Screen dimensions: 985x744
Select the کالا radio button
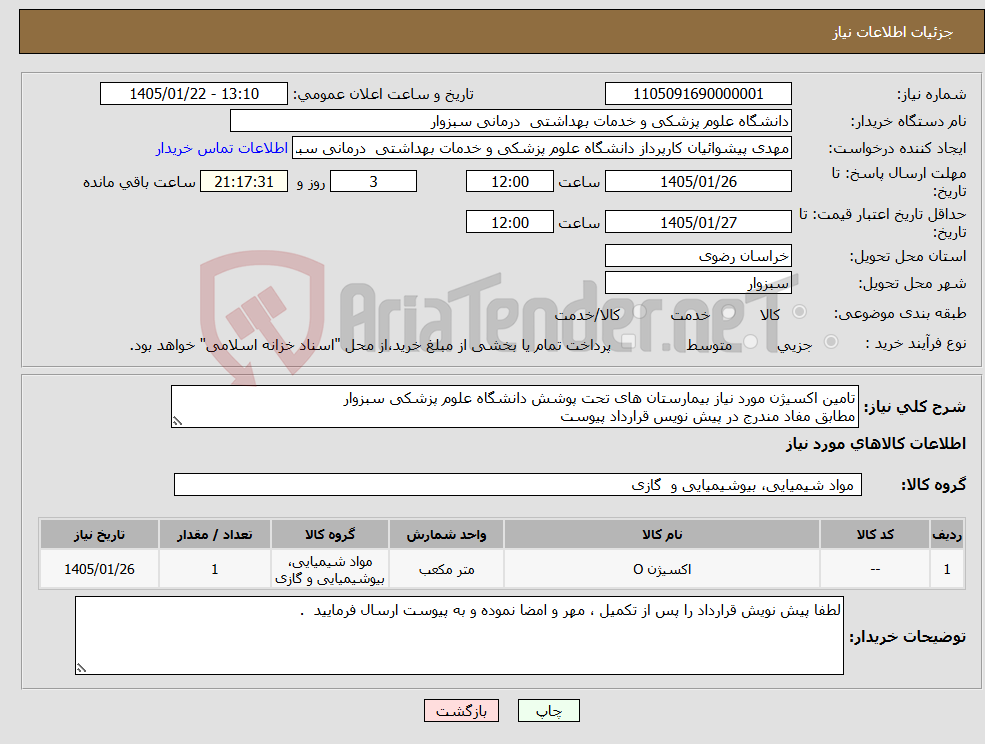800,312
